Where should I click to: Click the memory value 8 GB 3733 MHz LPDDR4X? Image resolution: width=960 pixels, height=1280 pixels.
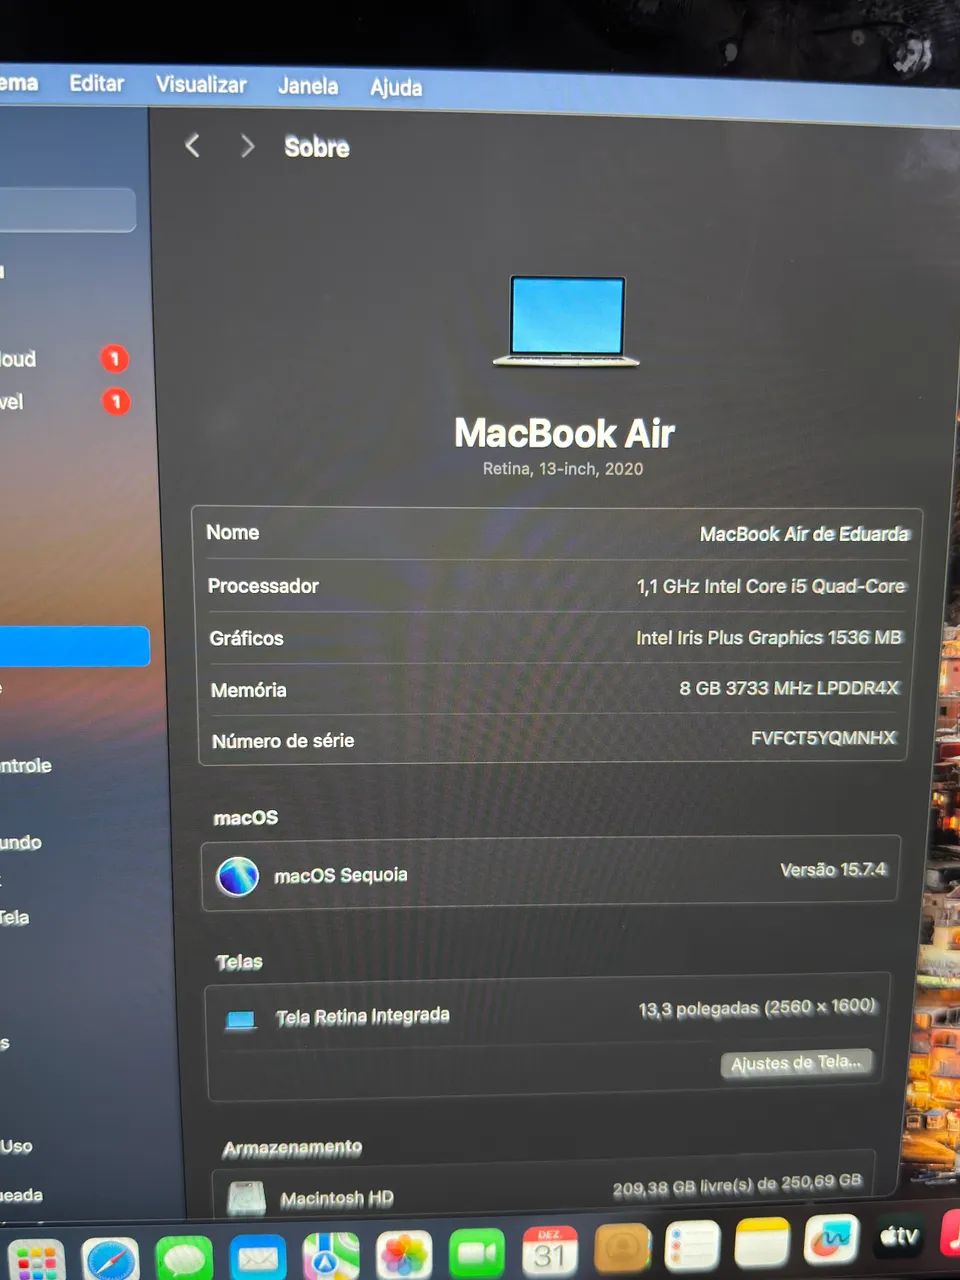pyautogui.click(x=788, y=688)
